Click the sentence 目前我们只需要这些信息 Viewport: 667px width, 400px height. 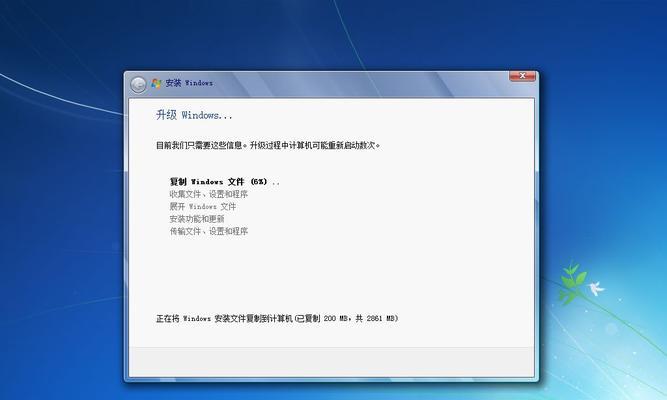pyautogui.click(x=201, y=146)
